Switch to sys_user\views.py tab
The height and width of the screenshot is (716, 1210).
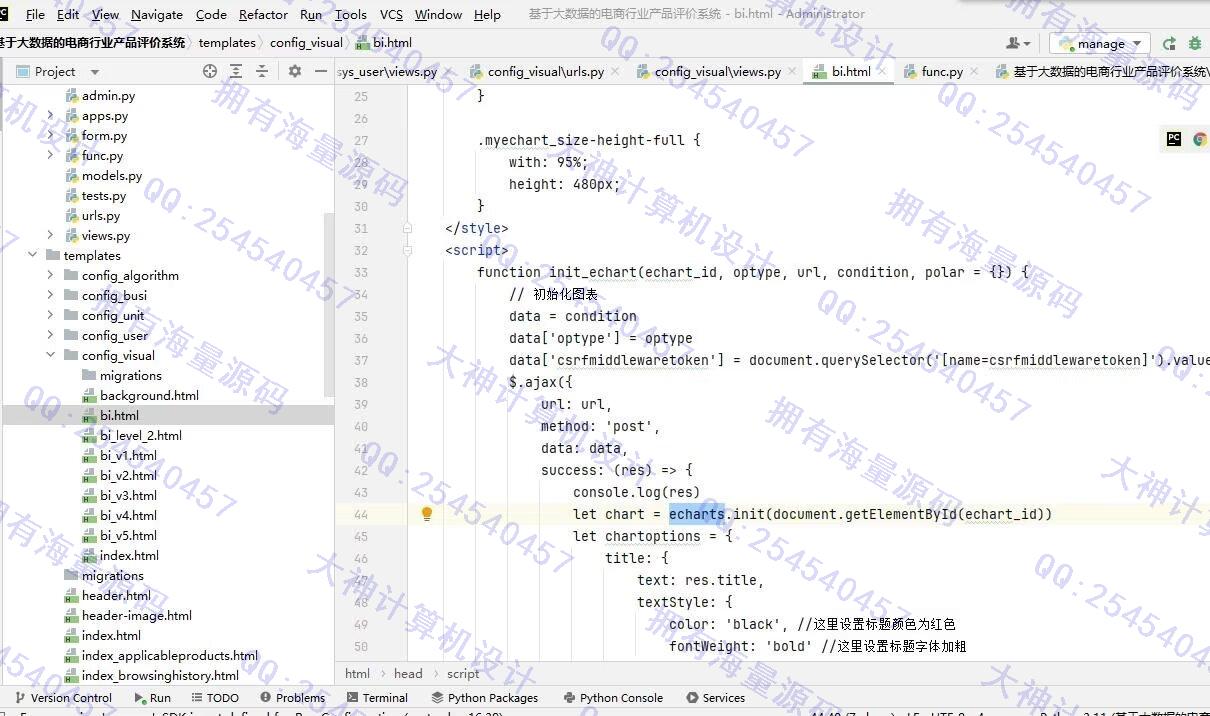(x=388, y=72)
